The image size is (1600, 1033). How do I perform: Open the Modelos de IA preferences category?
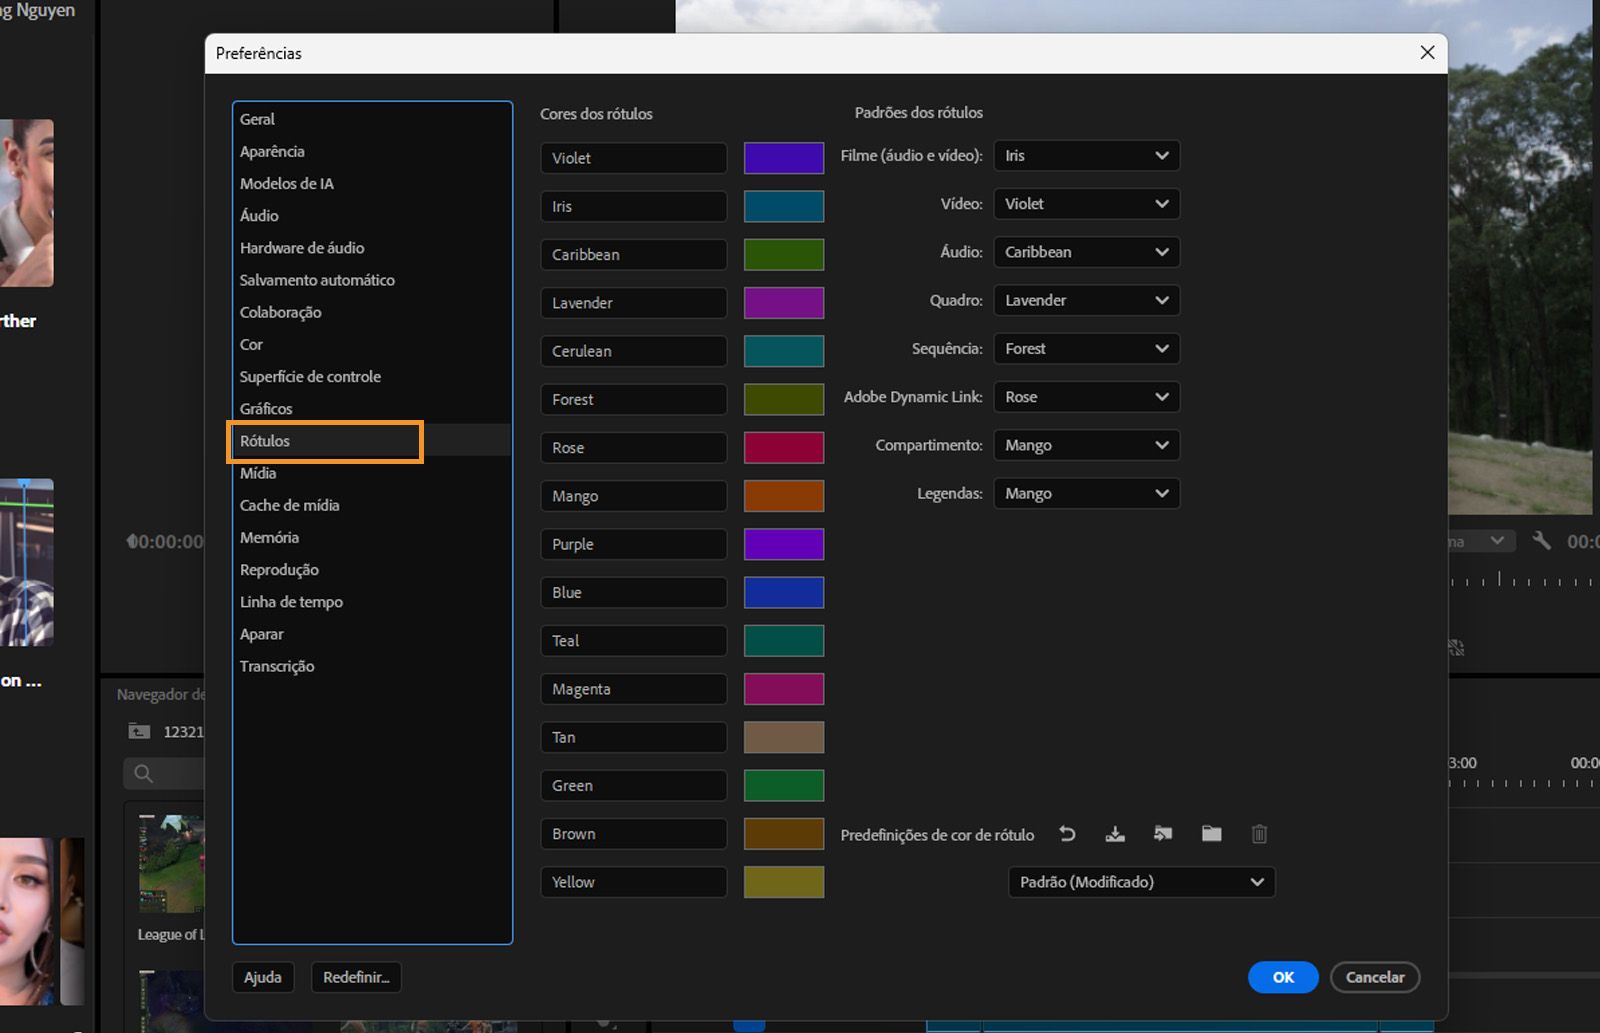click(x=372, y=183)
